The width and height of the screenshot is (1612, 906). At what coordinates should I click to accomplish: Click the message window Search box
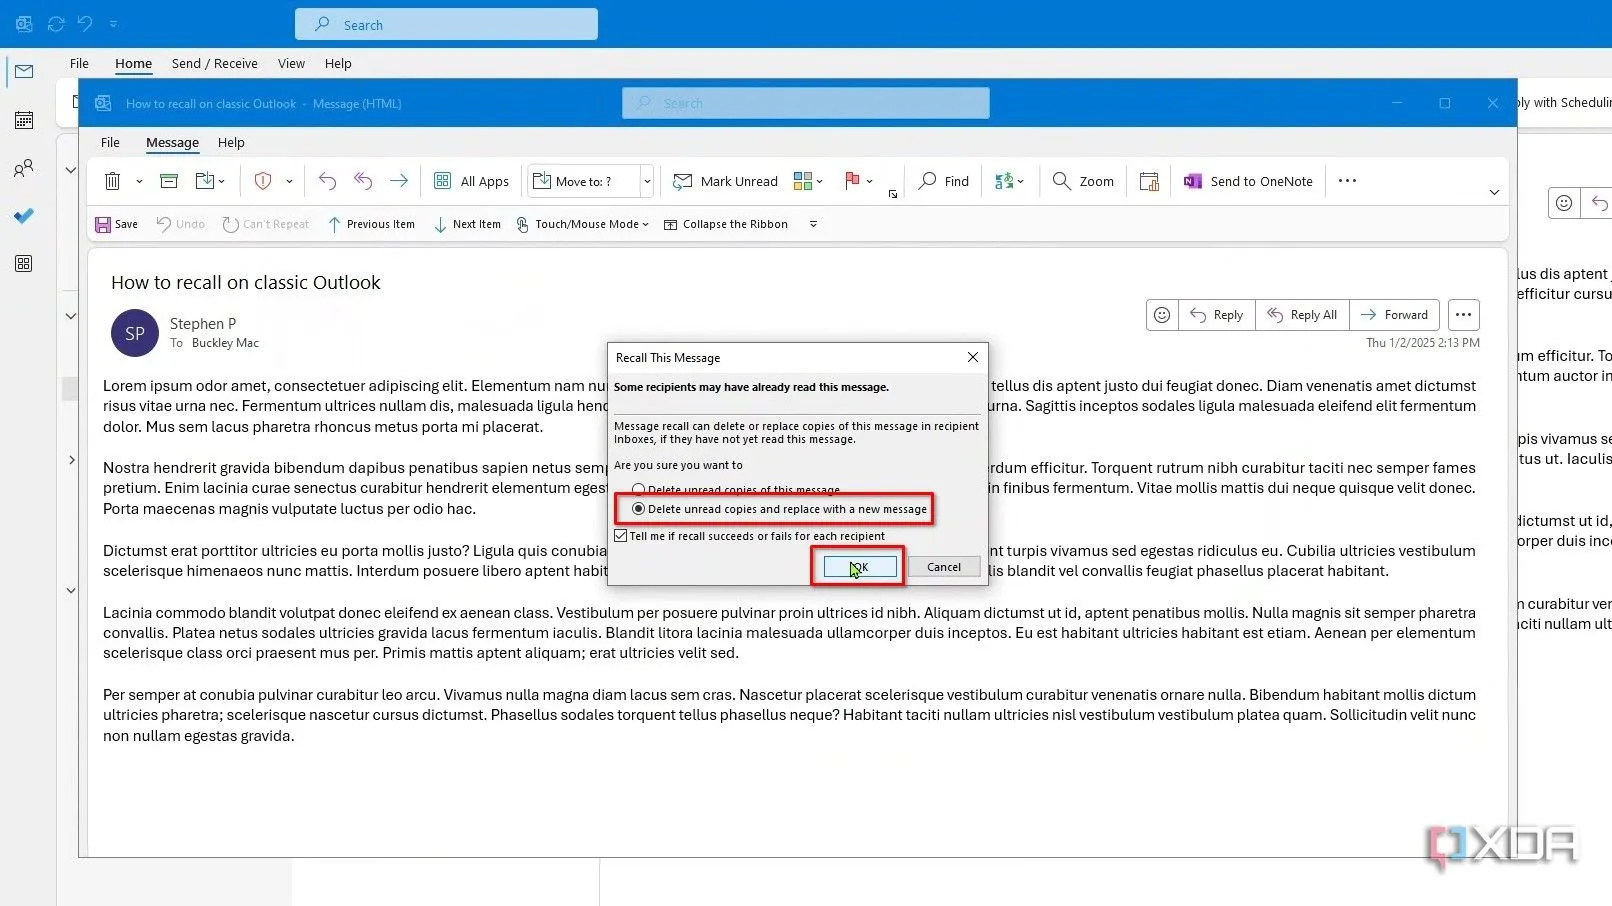[806, 103]
